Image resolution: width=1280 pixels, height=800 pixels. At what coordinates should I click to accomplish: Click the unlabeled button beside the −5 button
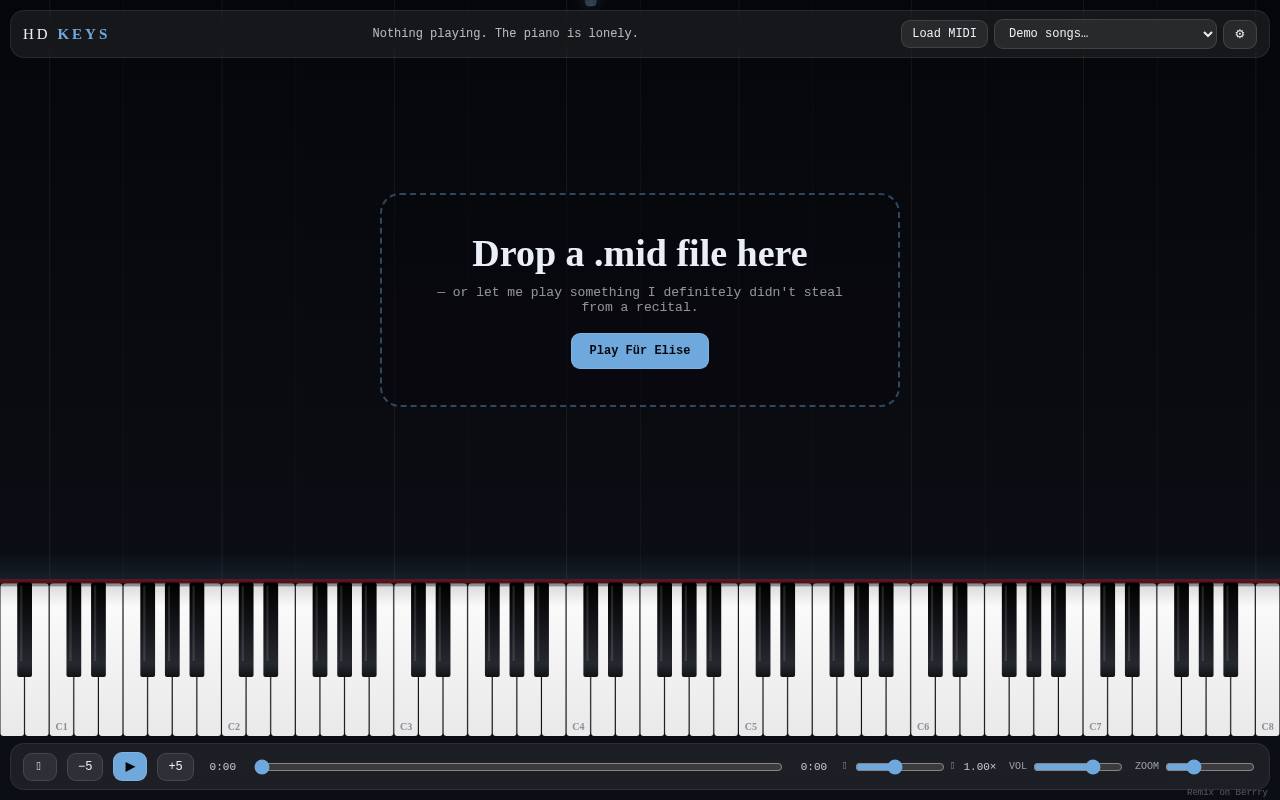point(40,767)
